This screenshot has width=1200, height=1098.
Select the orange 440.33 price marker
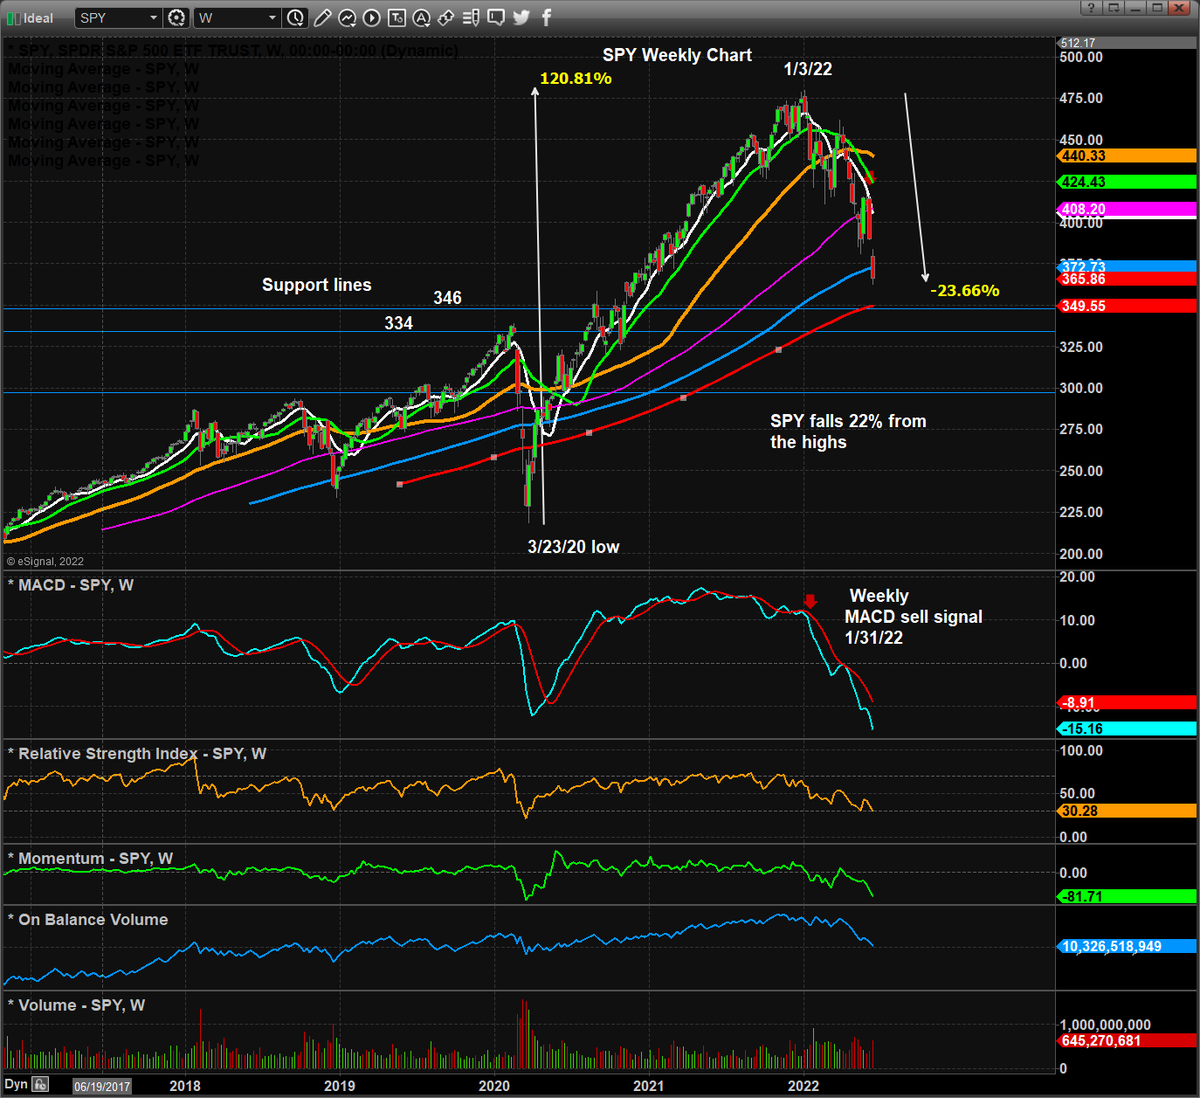pos(1127,156)
